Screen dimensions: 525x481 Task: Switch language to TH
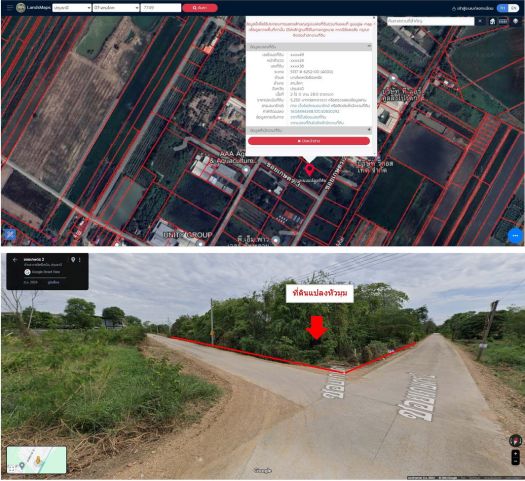502,8
